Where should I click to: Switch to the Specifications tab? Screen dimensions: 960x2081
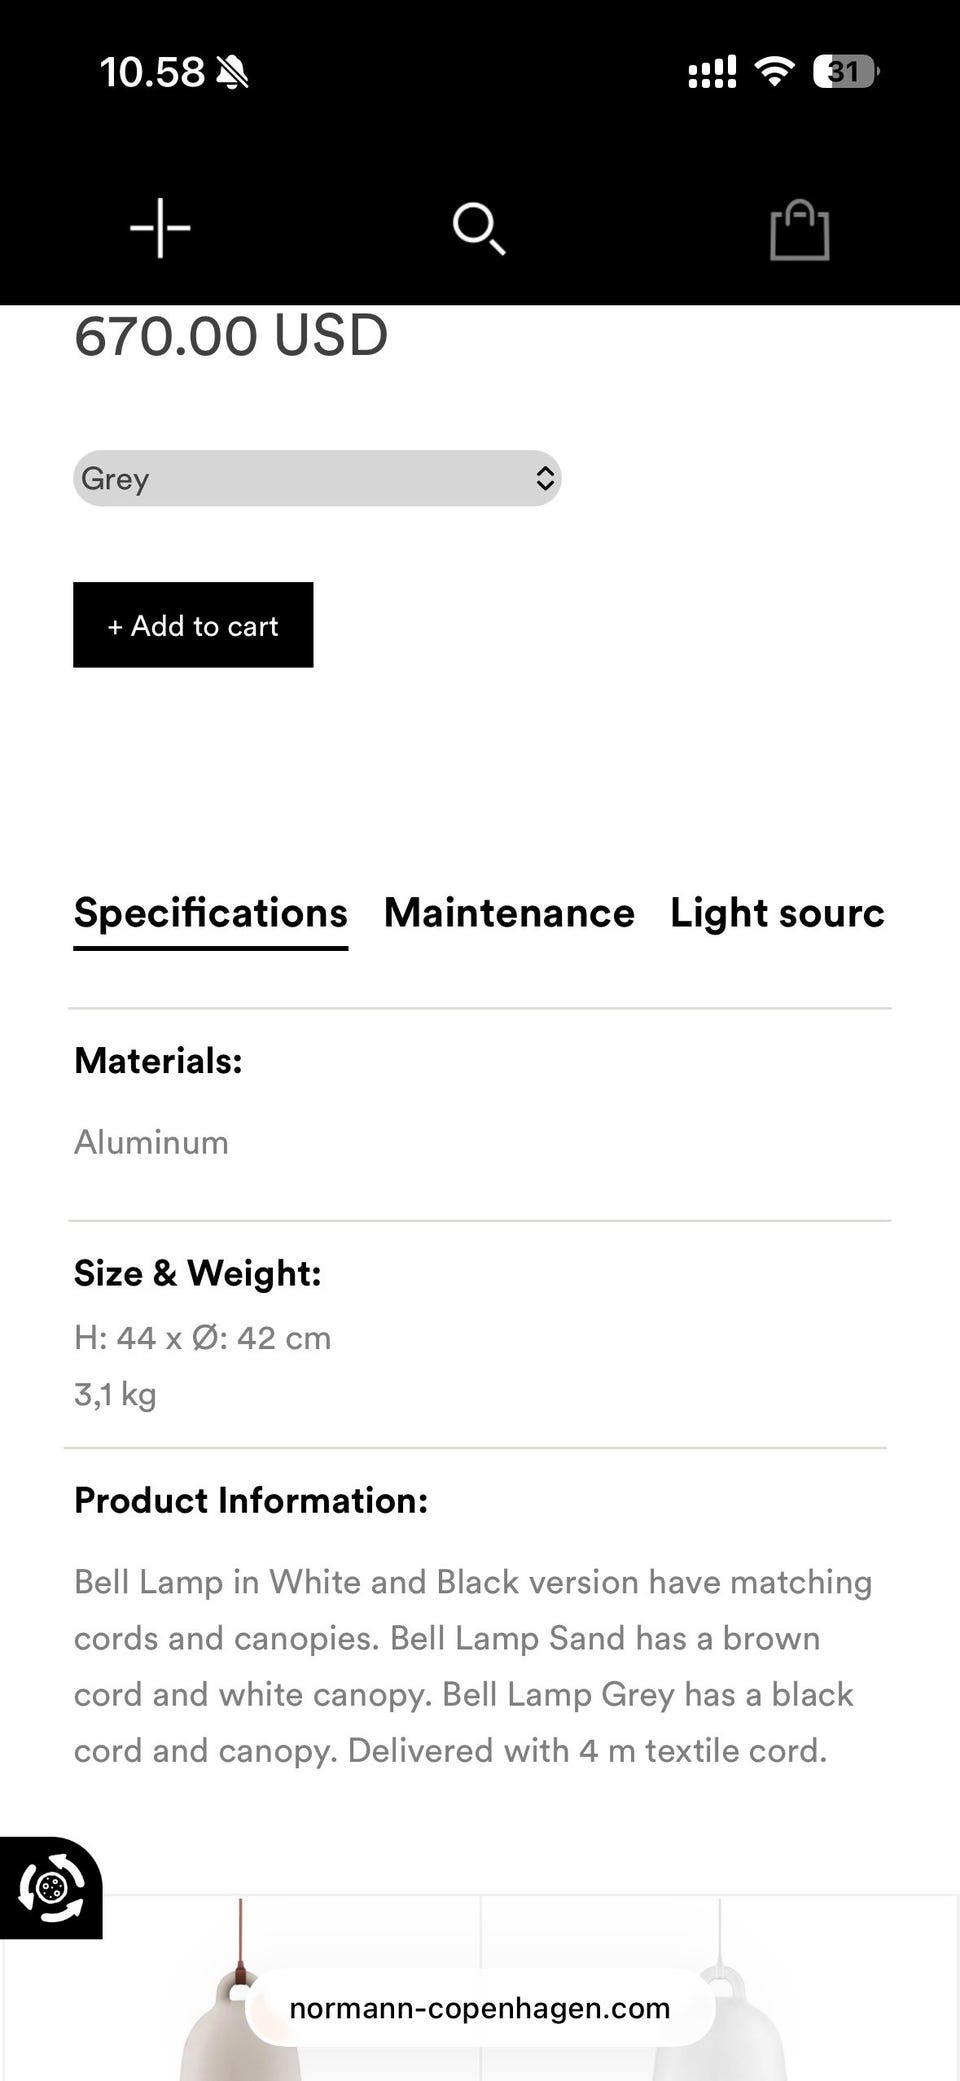[211, 913]
